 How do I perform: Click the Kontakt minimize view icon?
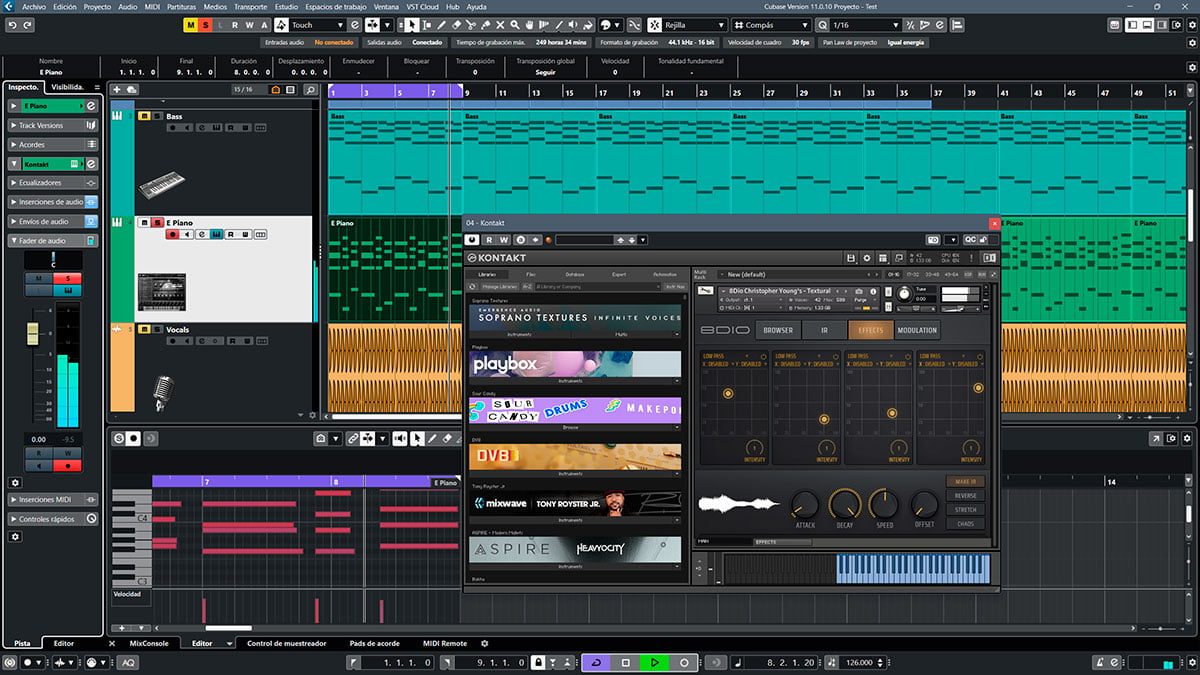point(900,258)
